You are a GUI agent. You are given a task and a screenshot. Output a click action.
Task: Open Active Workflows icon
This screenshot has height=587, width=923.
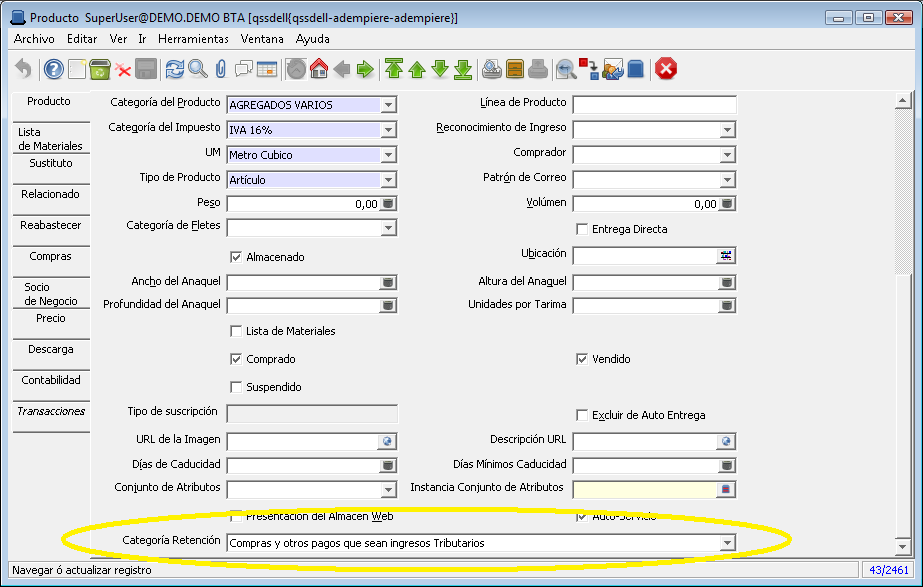click(x=589, y=69)
